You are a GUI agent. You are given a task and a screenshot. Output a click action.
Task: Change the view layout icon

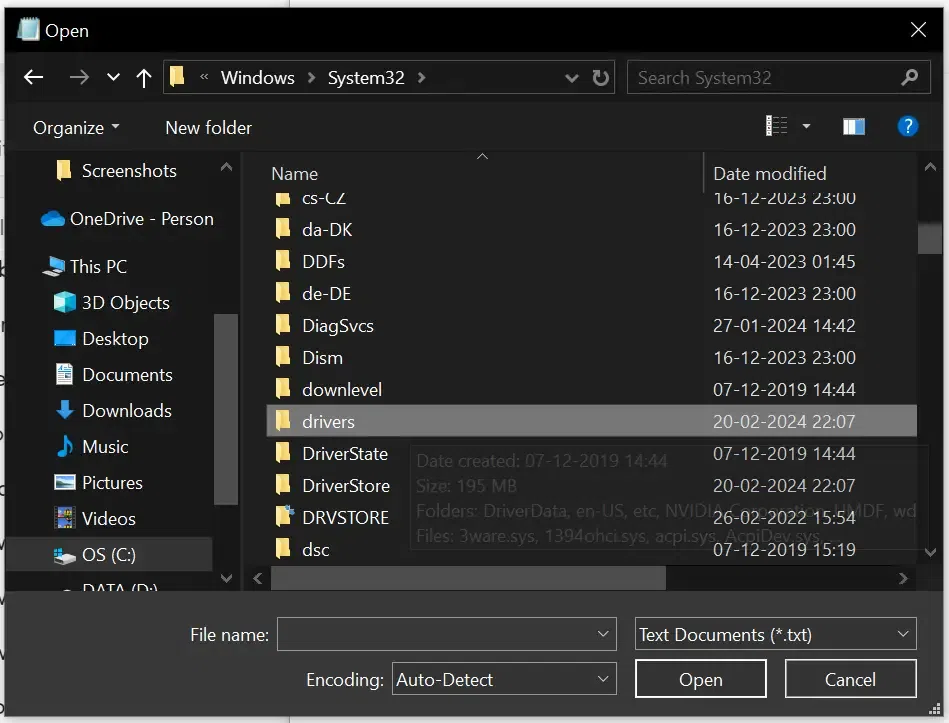[x=777, y=126]
